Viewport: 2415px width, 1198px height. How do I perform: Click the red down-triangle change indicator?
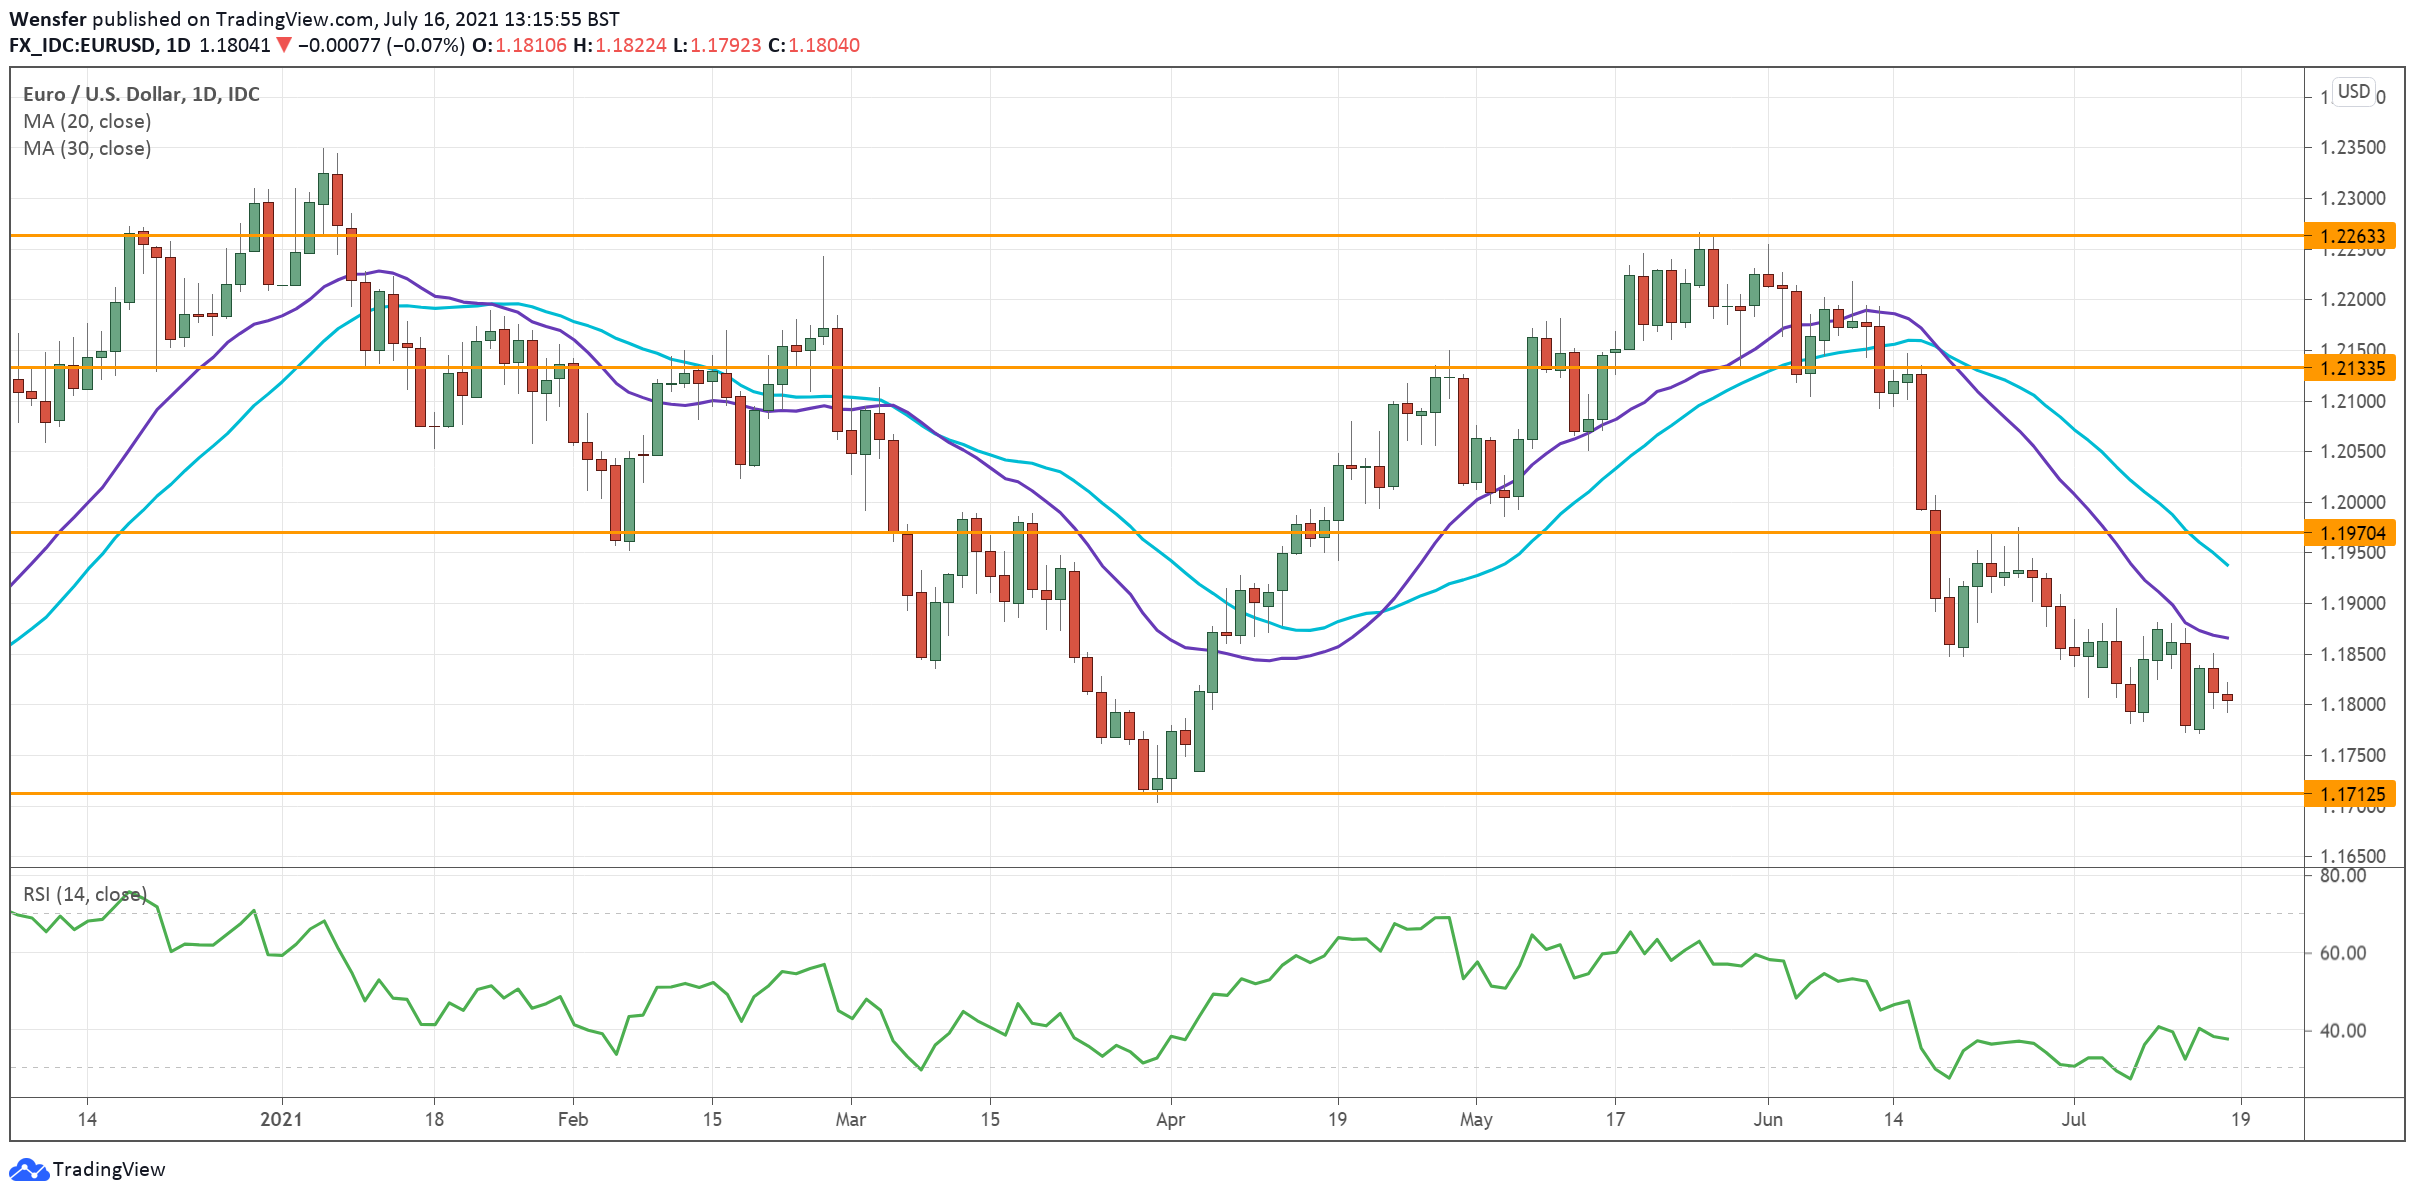coord(284,45)
